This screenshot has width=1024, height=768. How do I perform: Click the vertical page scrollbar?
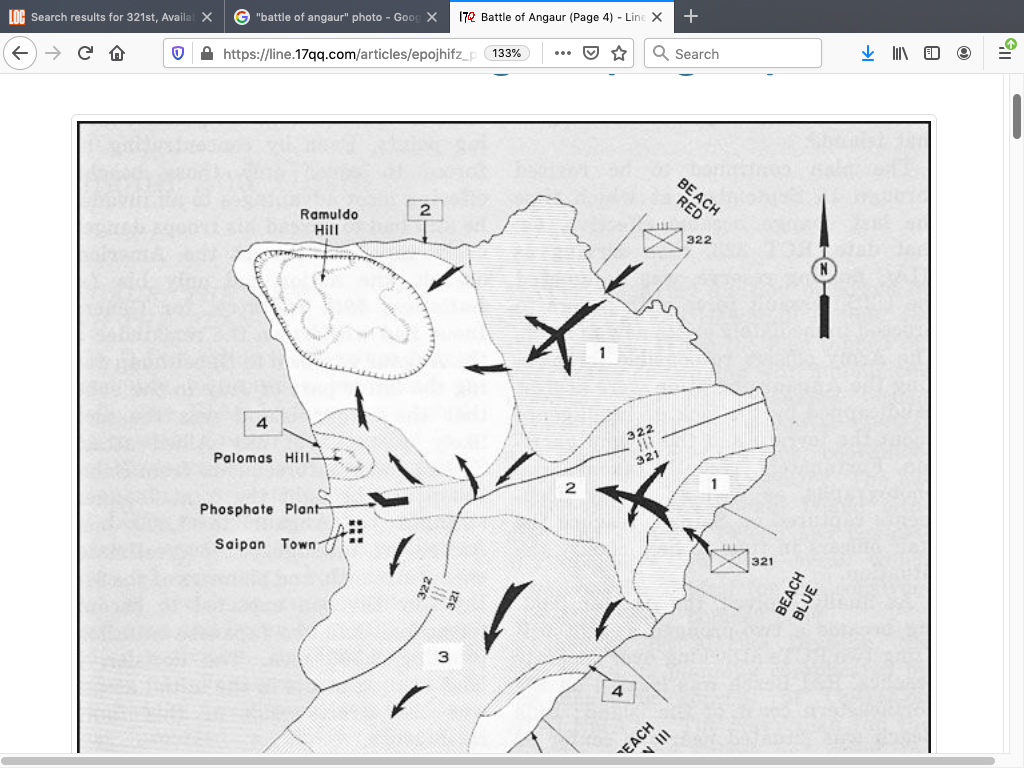click(1017, 400)
